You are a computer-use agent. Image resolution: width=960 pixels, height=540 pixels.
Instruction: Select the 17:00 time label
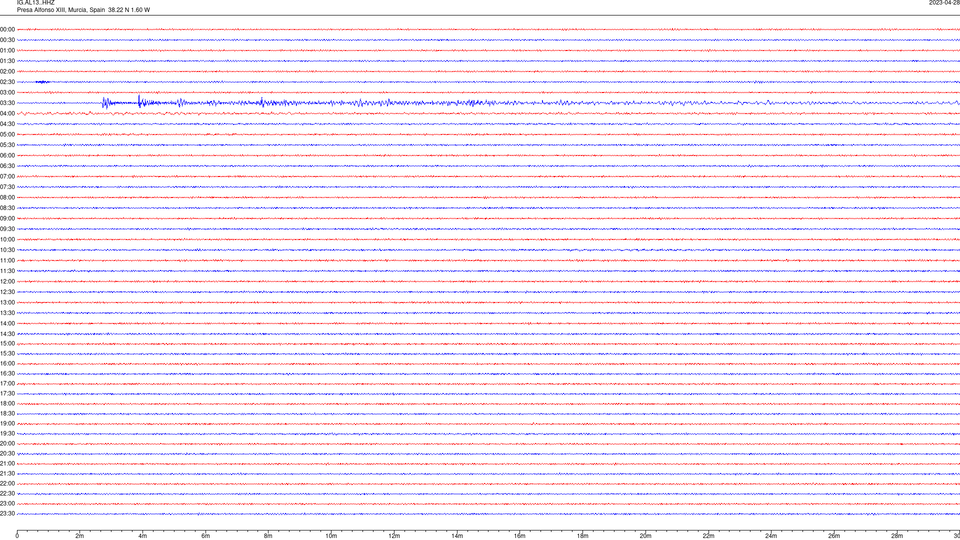click(x=7, y=384)
